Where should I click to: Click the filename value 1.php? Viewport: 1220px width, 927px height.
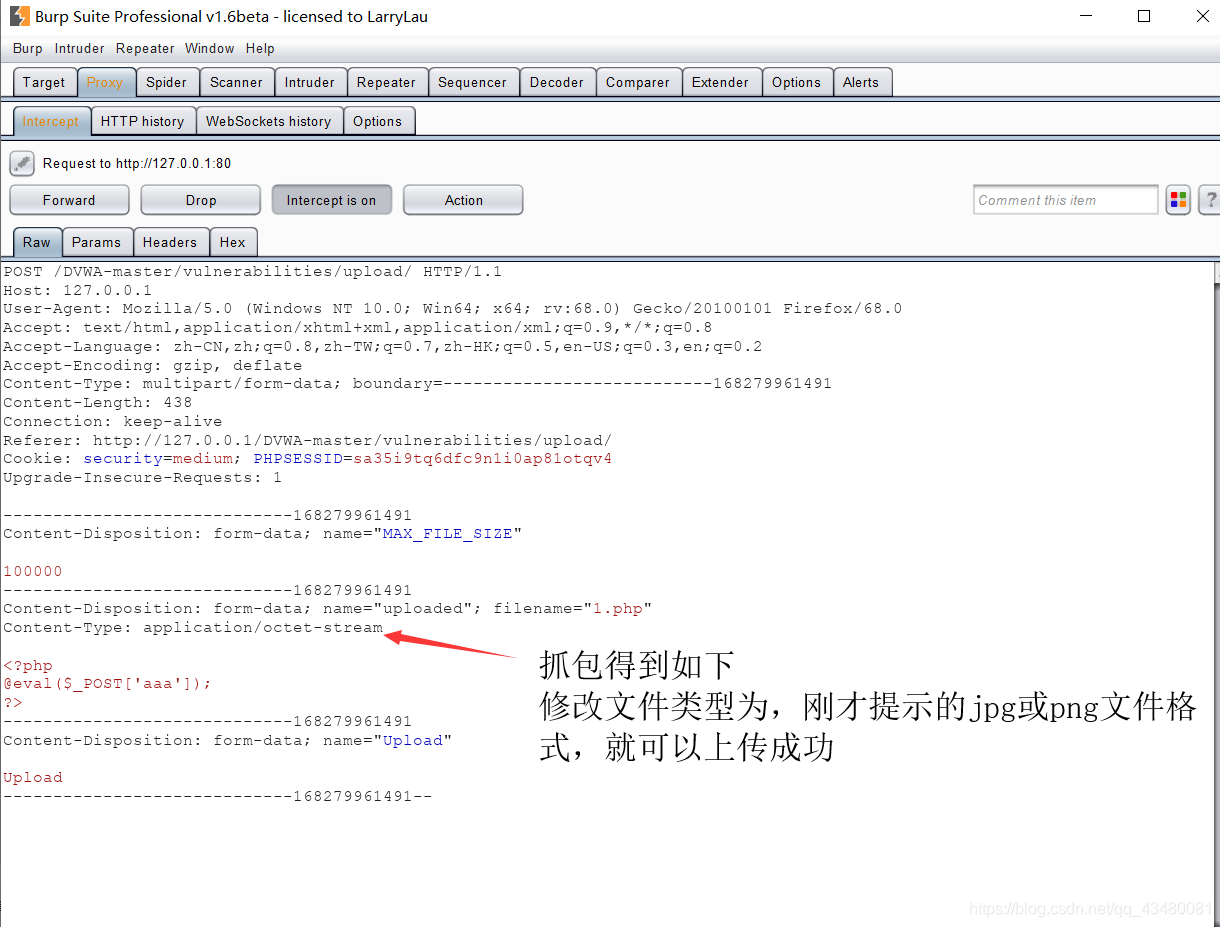(617, 608)
